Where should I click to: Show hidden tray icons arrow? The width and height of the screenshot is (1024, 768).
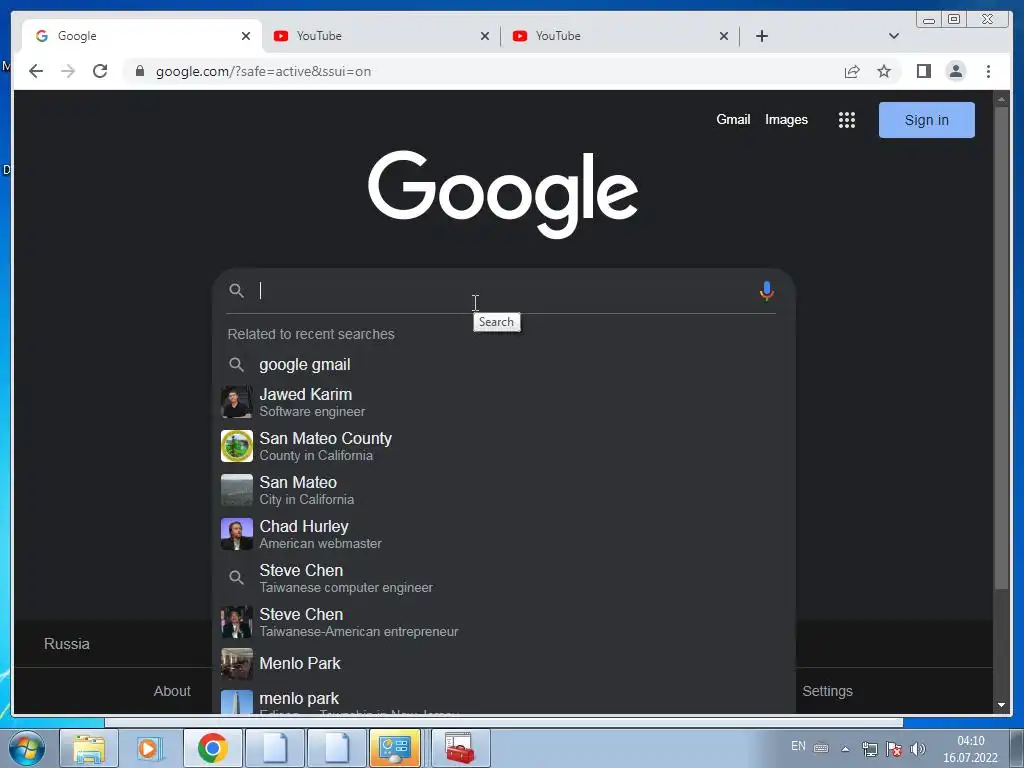tap(845, 749)
